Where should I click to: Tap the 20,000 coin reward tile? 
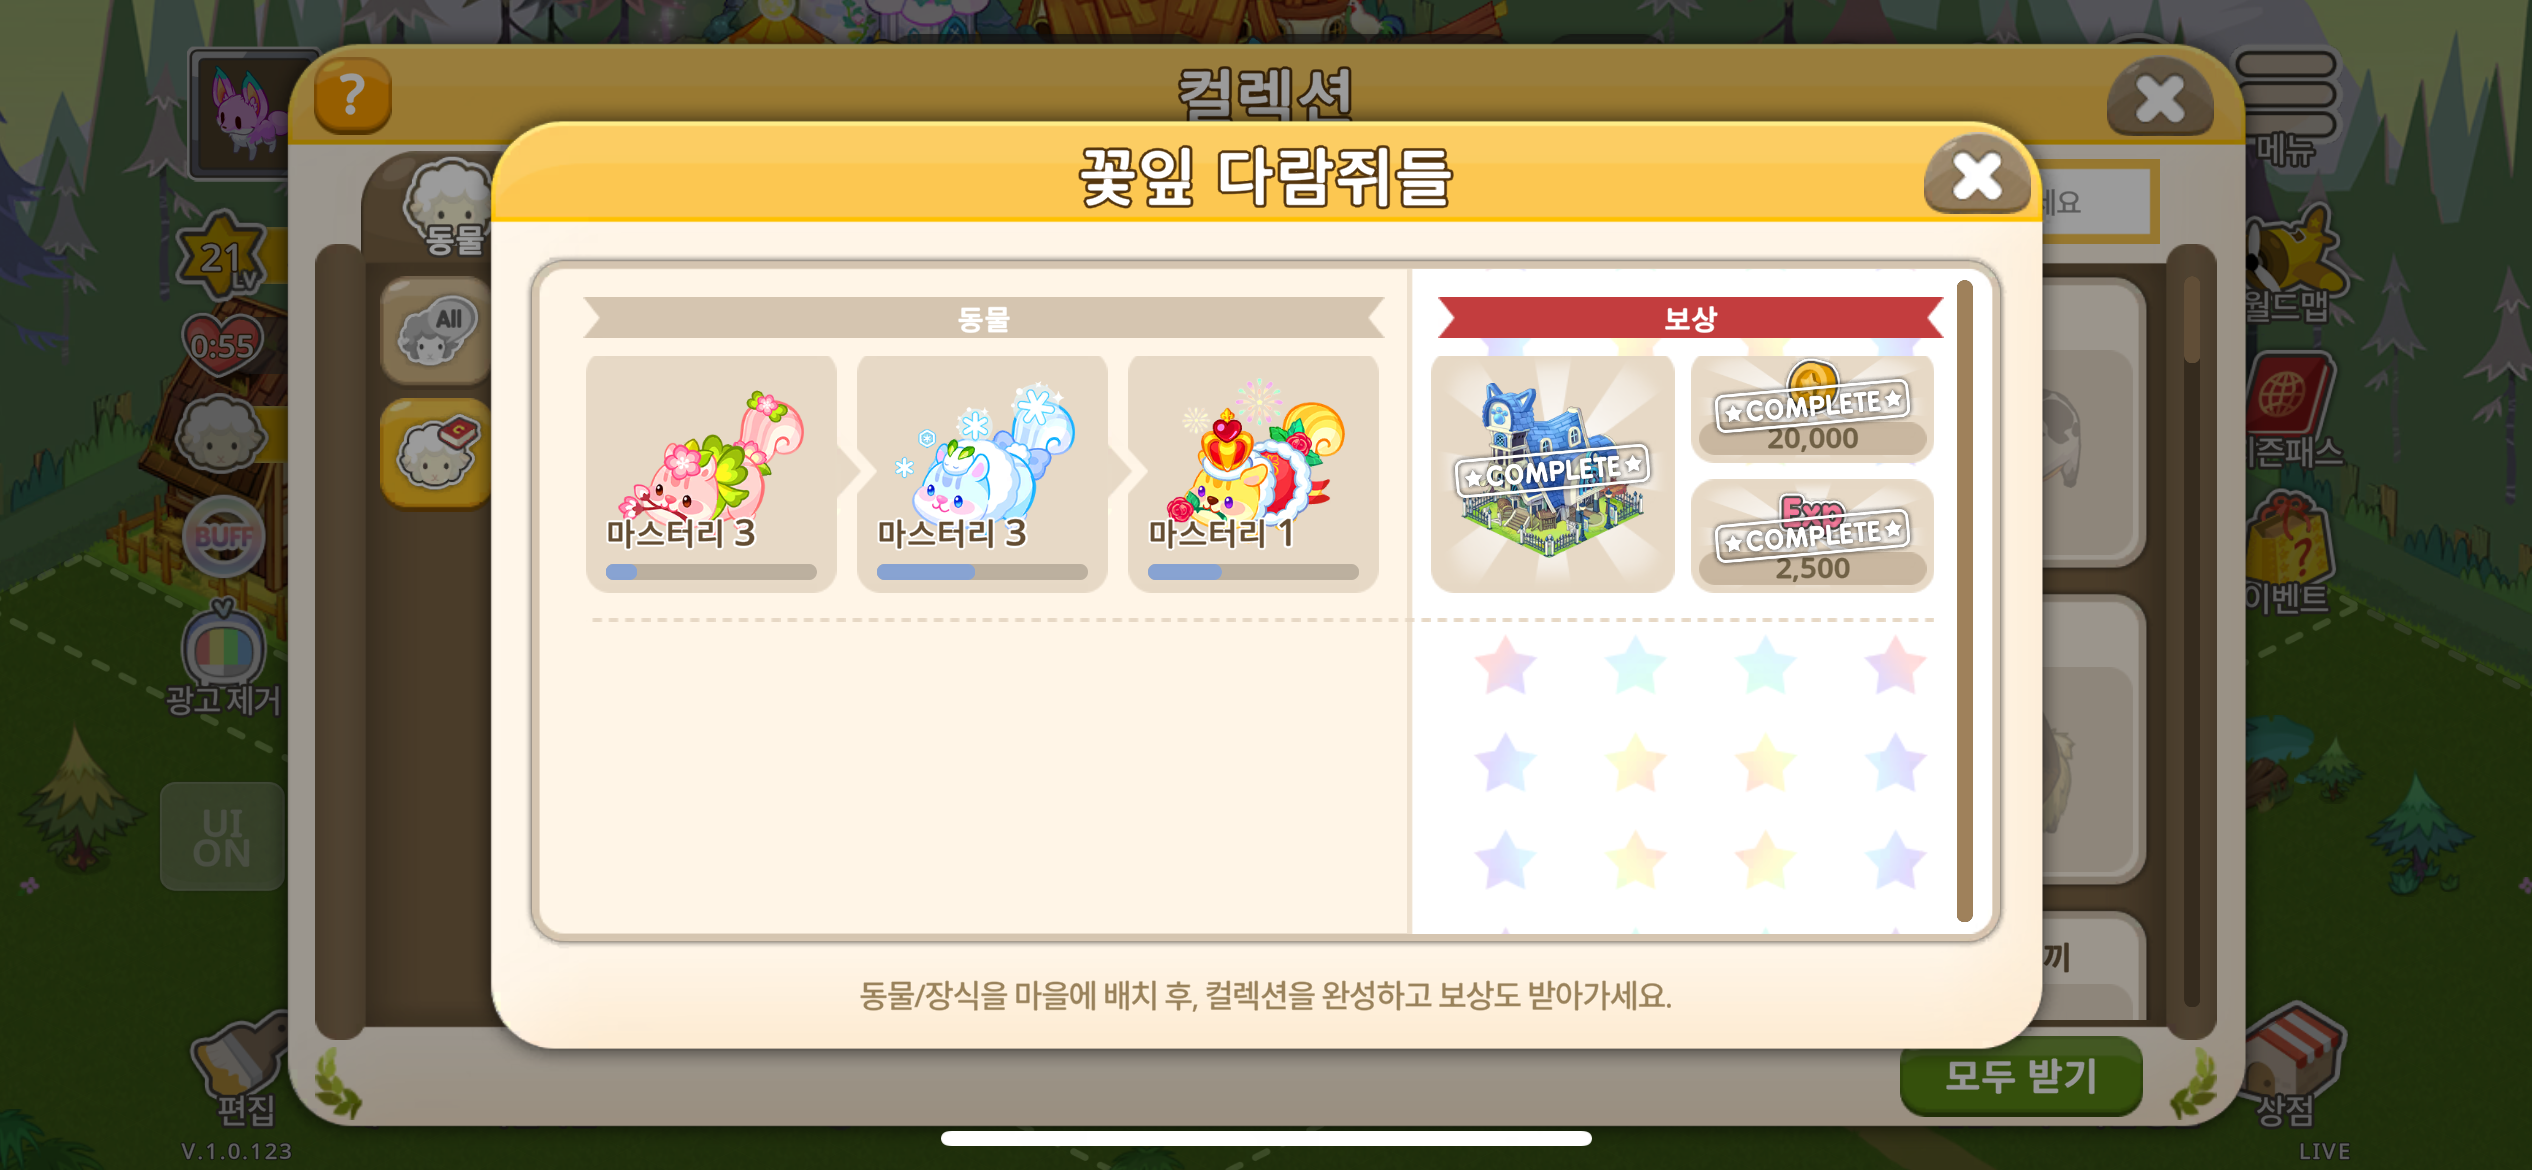(1812, 409)
